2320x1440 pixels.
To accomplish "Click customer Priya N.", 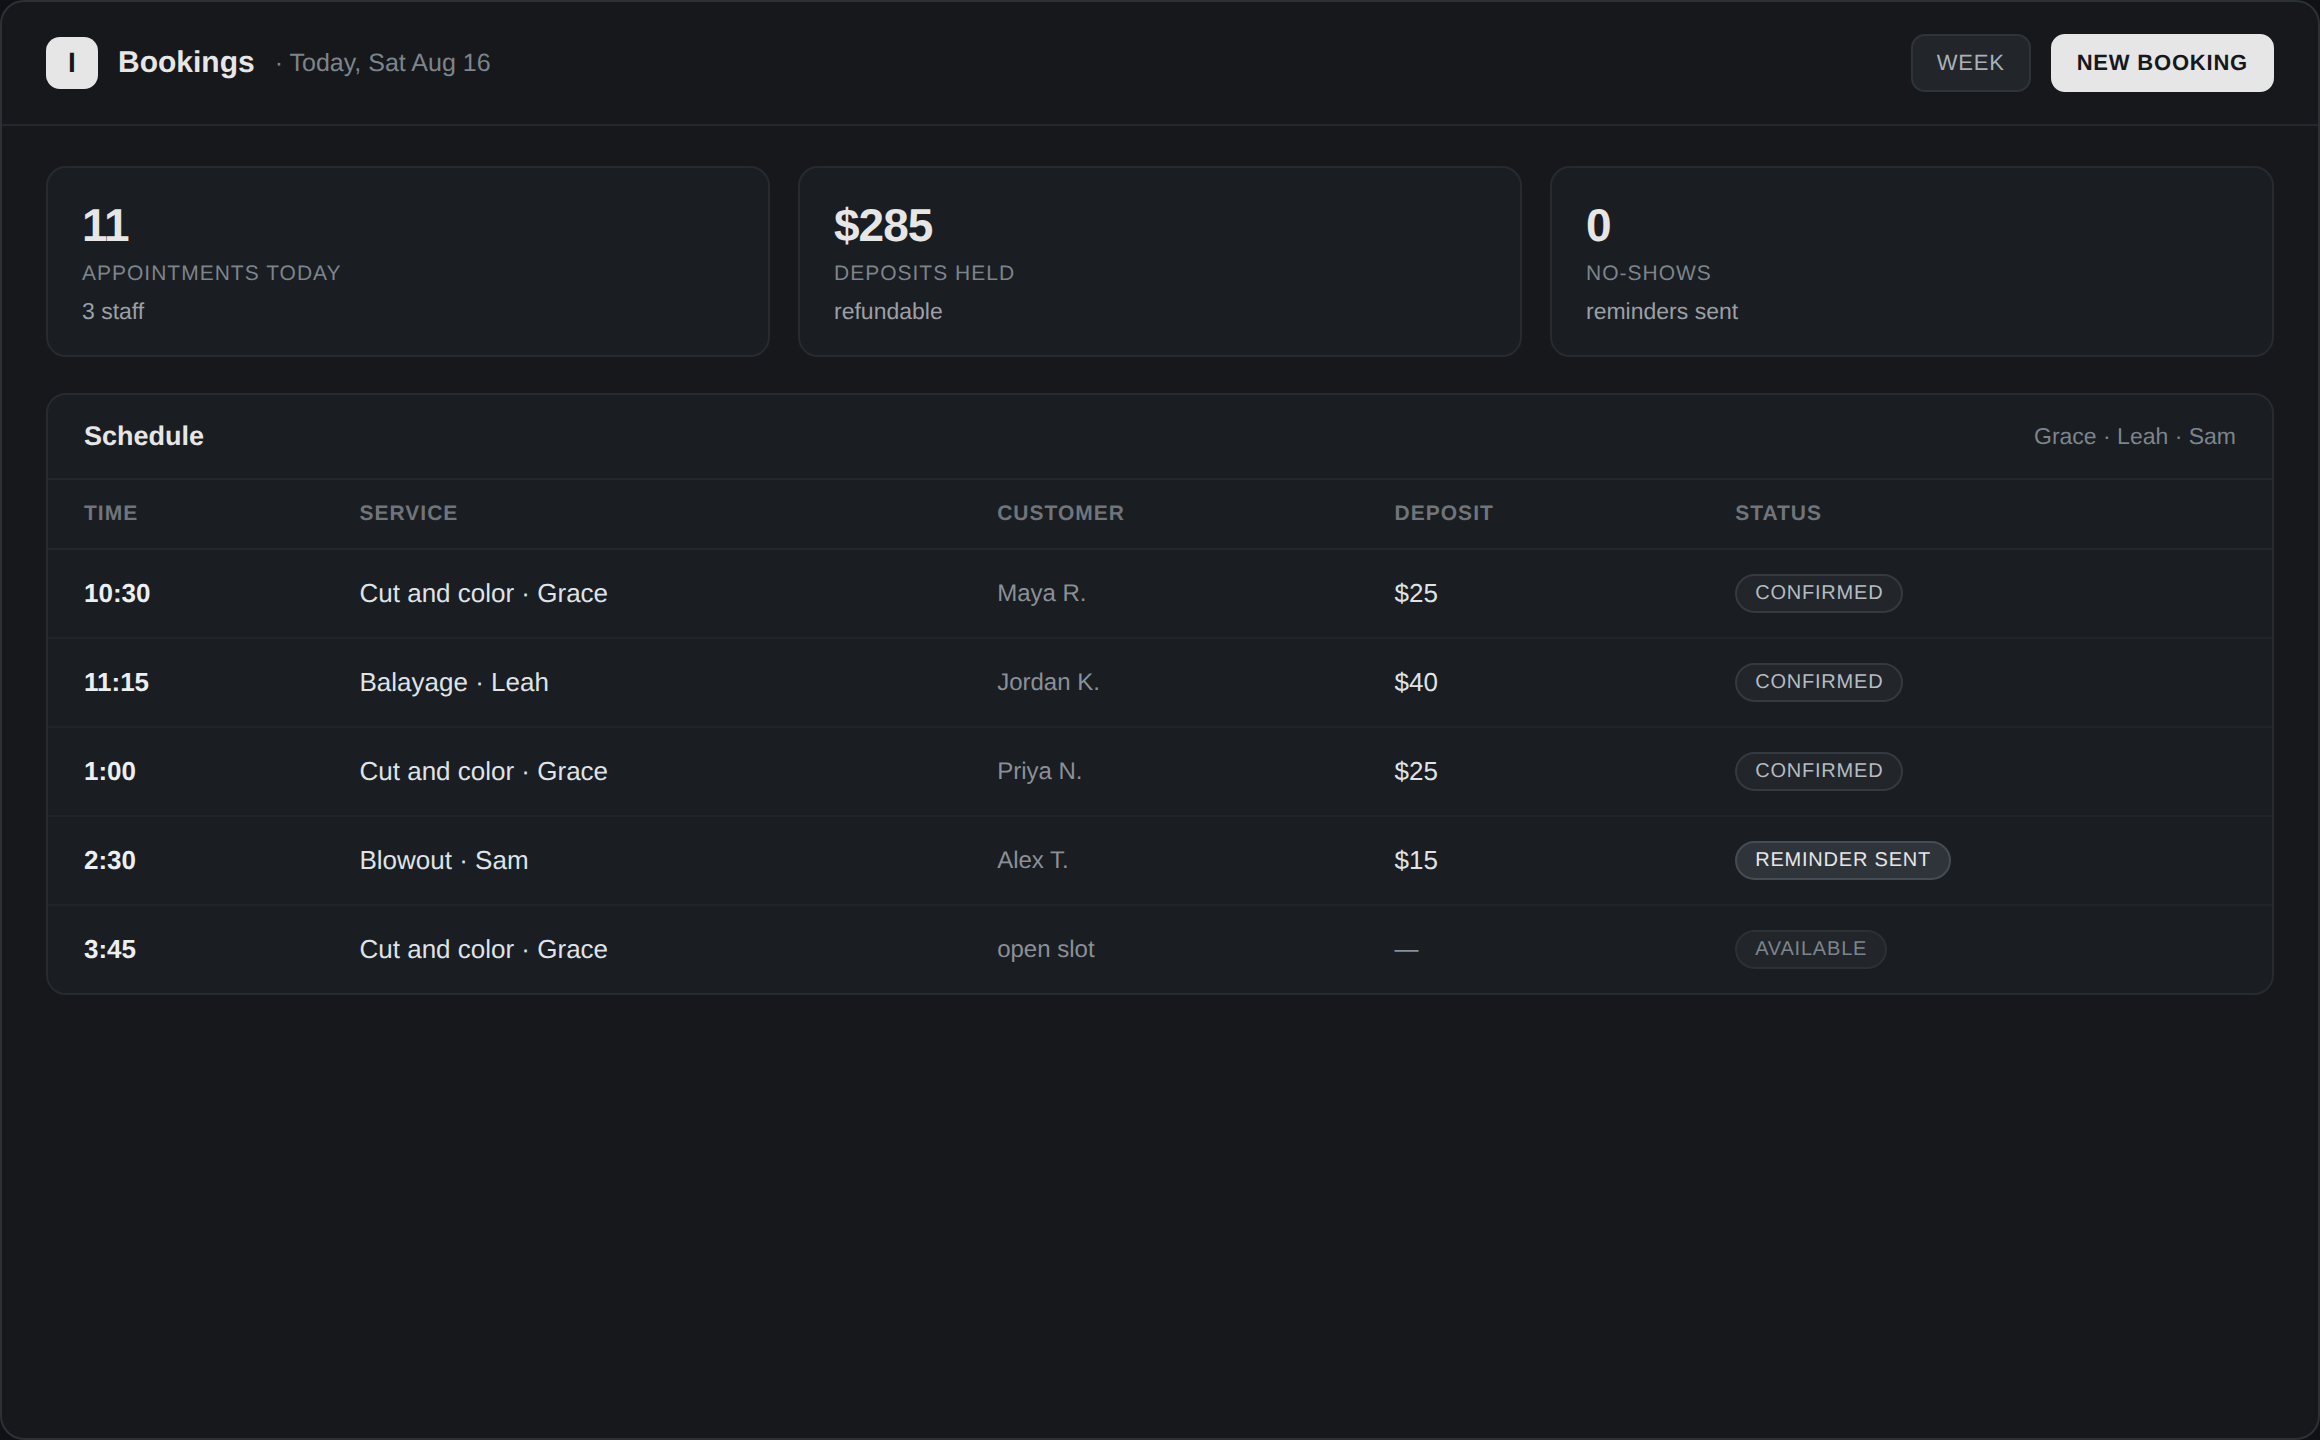I will 1039,771.
